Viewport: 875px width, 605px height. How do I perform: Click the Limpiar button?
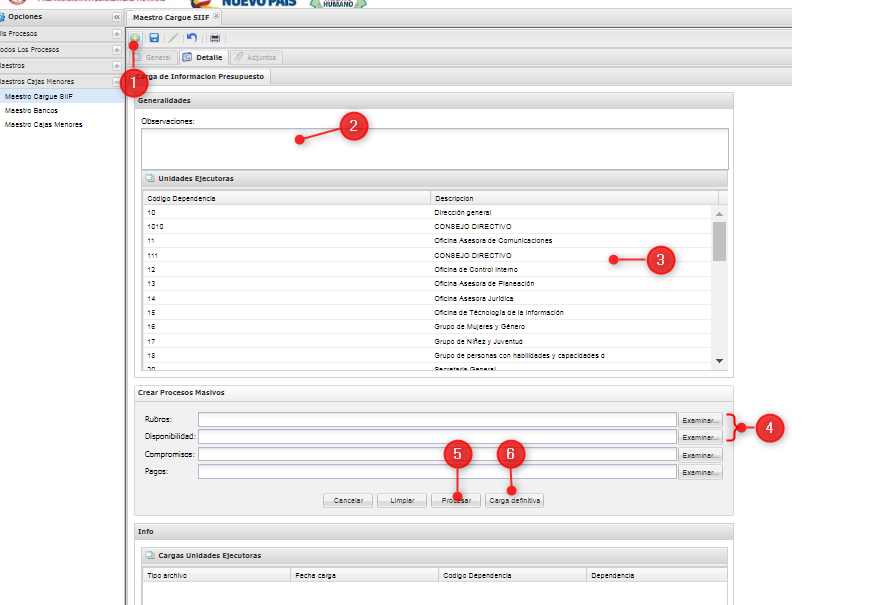401,500
